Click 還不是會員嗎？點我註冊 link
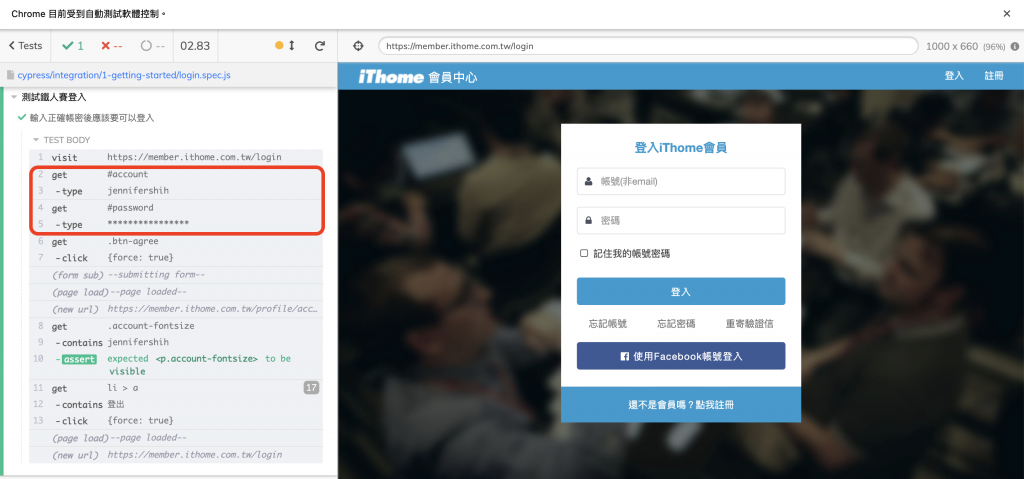This screenshot has height=479, width=1024. click(680, 405)
